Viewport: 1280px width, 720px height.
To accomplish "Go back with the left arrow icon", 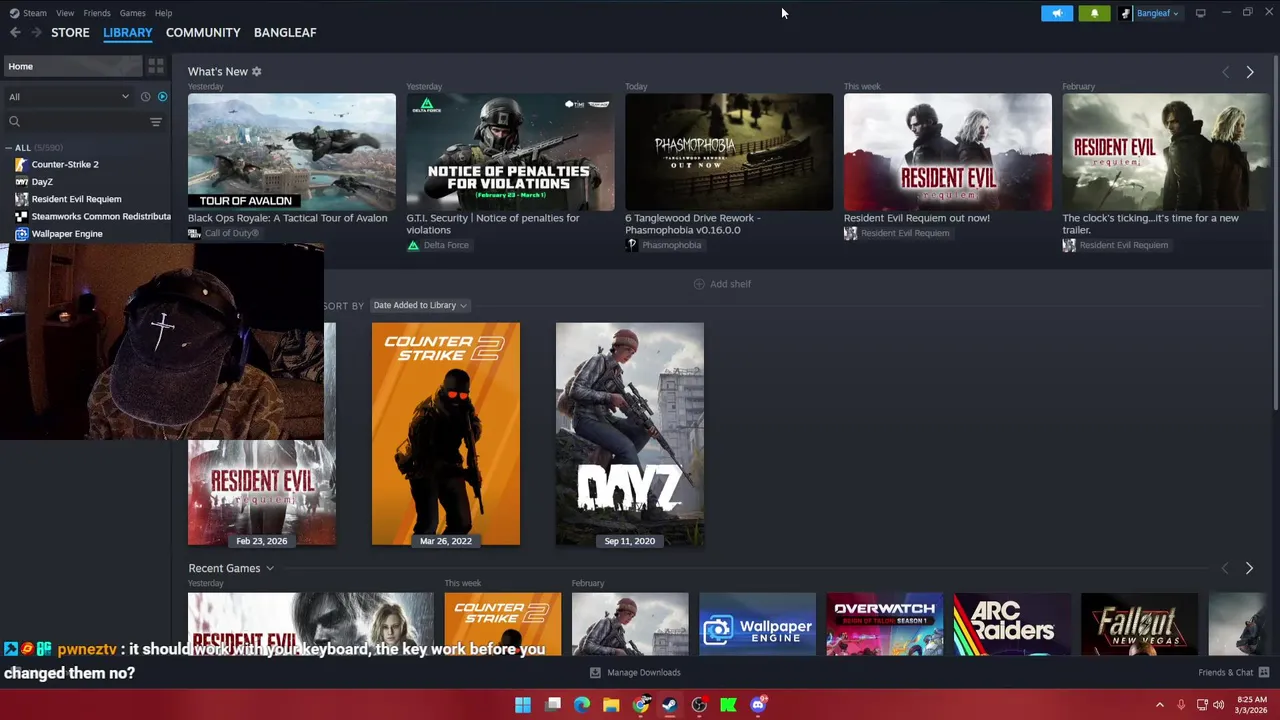I will tap(15, 33).
